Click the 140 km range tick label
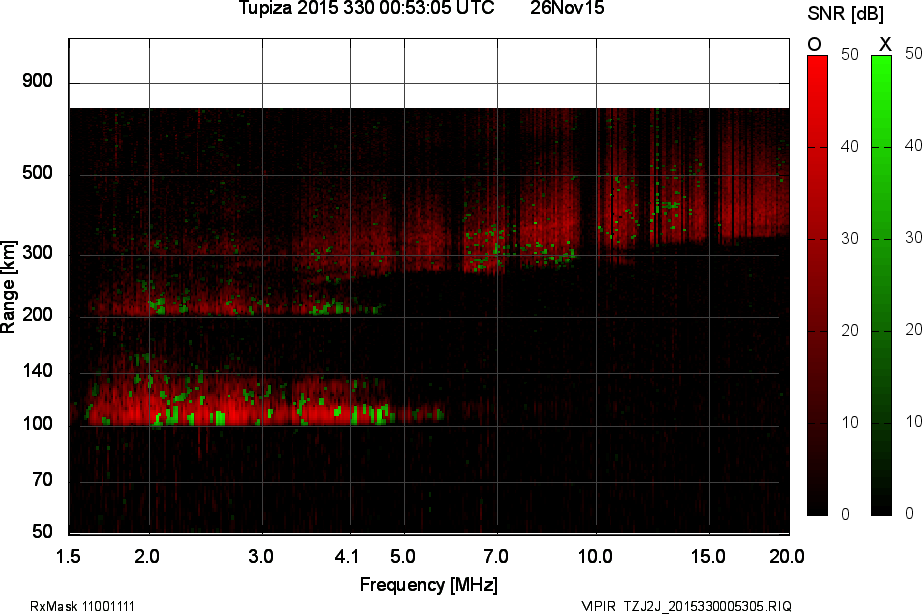The image size is (922, 614). 37,372
